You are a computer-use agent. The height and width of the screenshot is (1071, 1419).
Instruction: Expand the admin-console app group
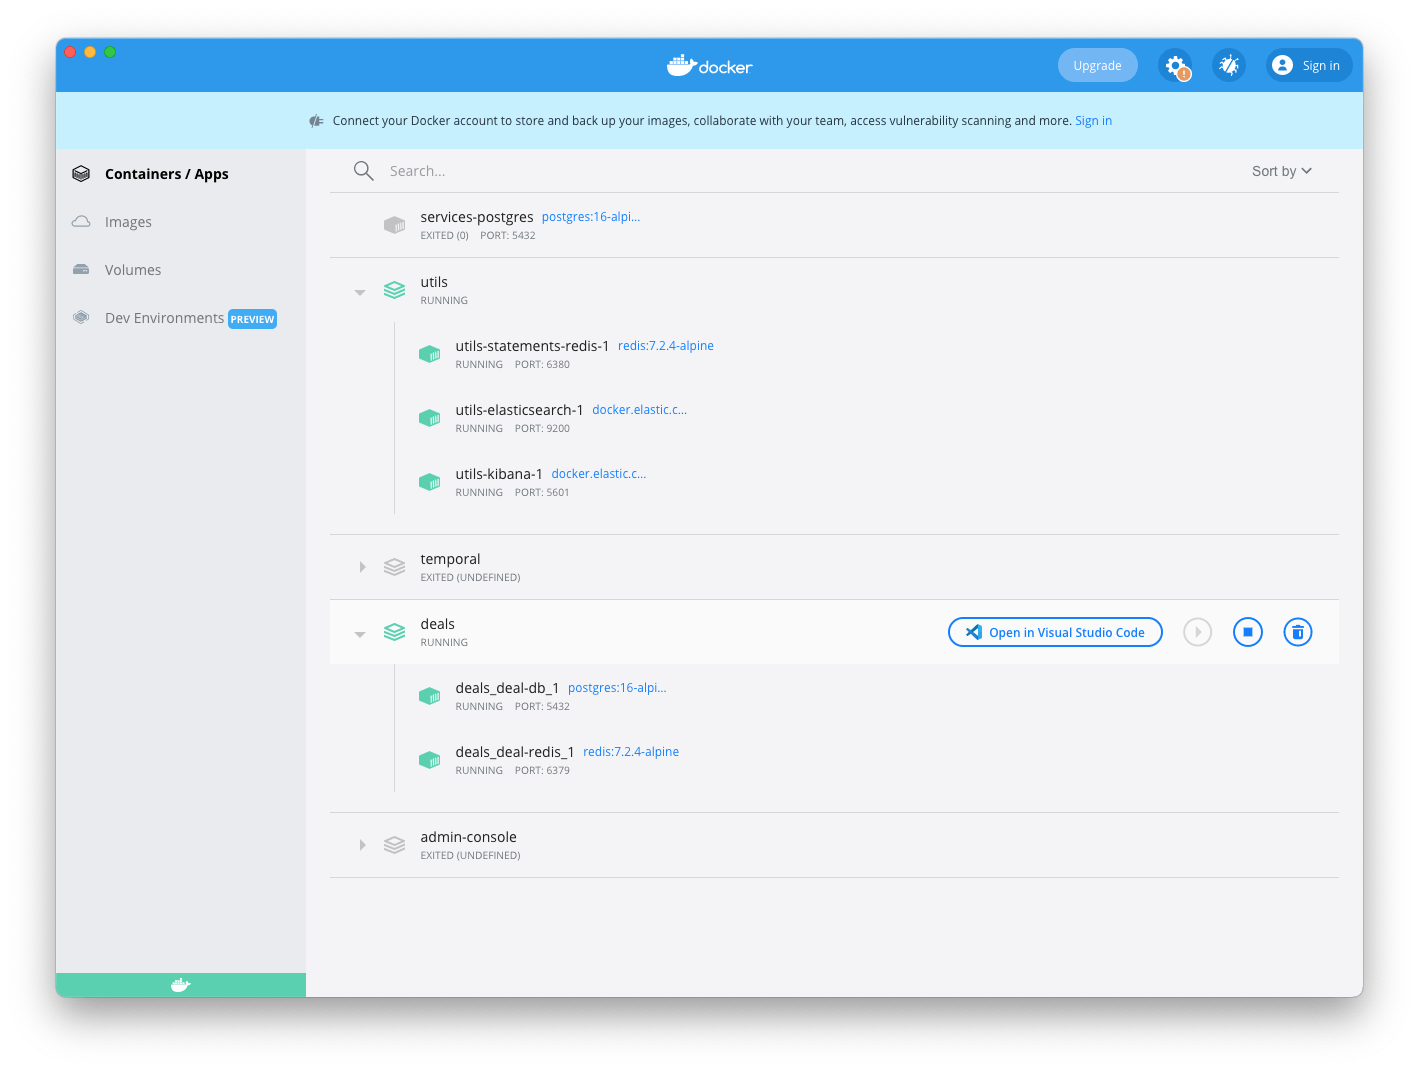[362, 845]
